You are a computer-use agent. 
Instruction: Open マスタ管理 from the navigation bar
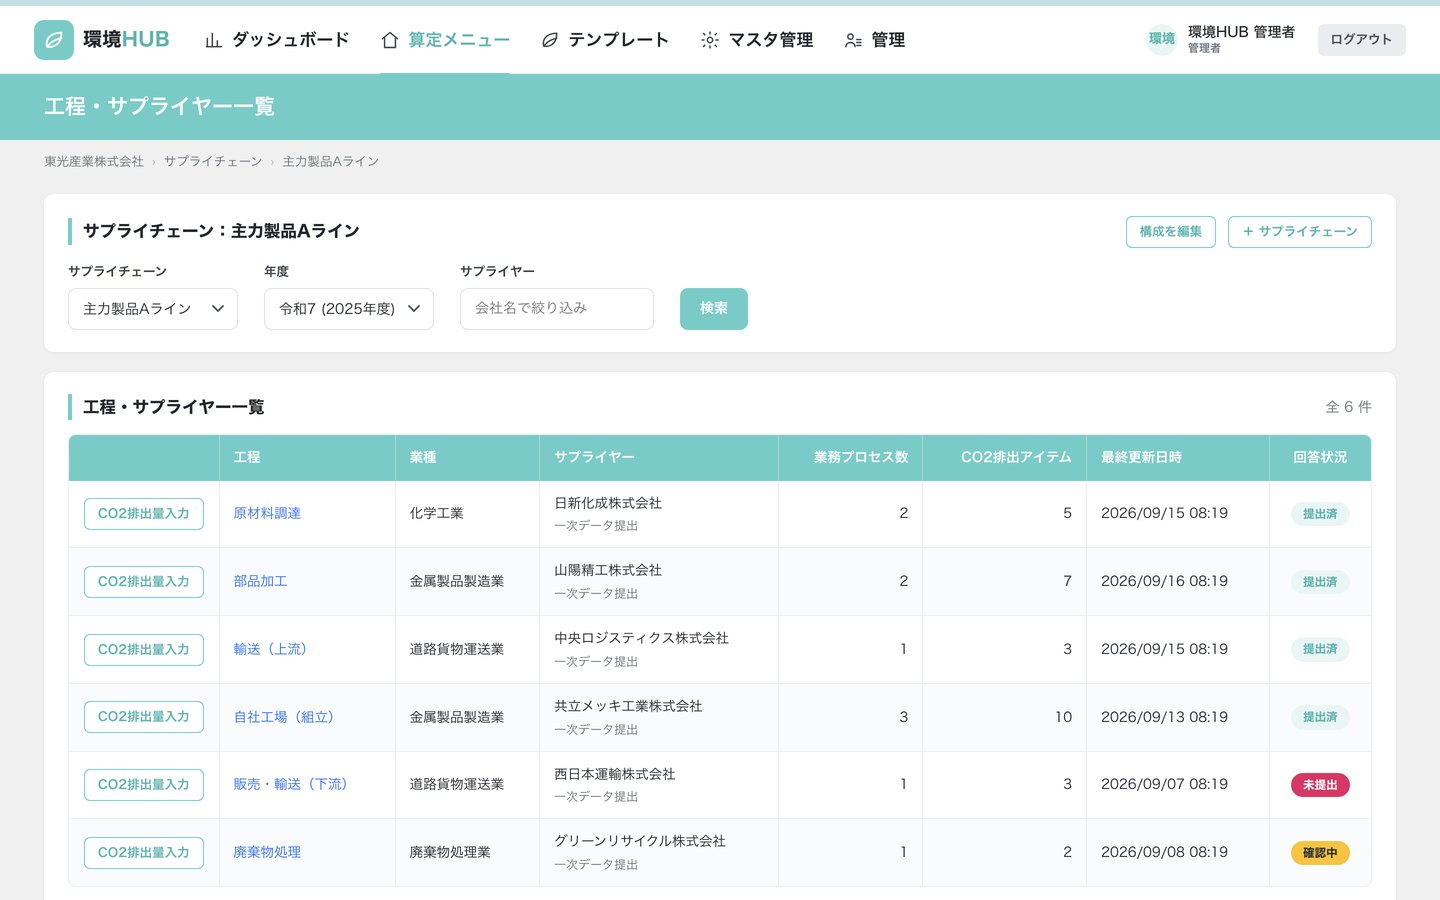coord(757,40)
